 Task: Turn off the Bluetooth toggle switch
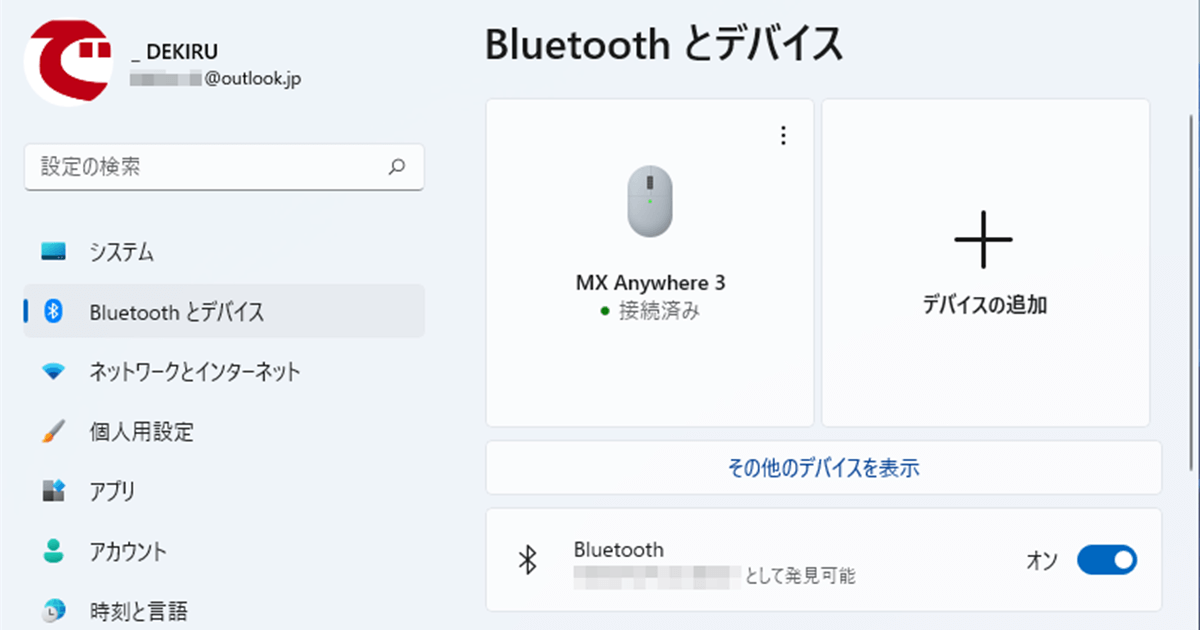[1106, 560]
